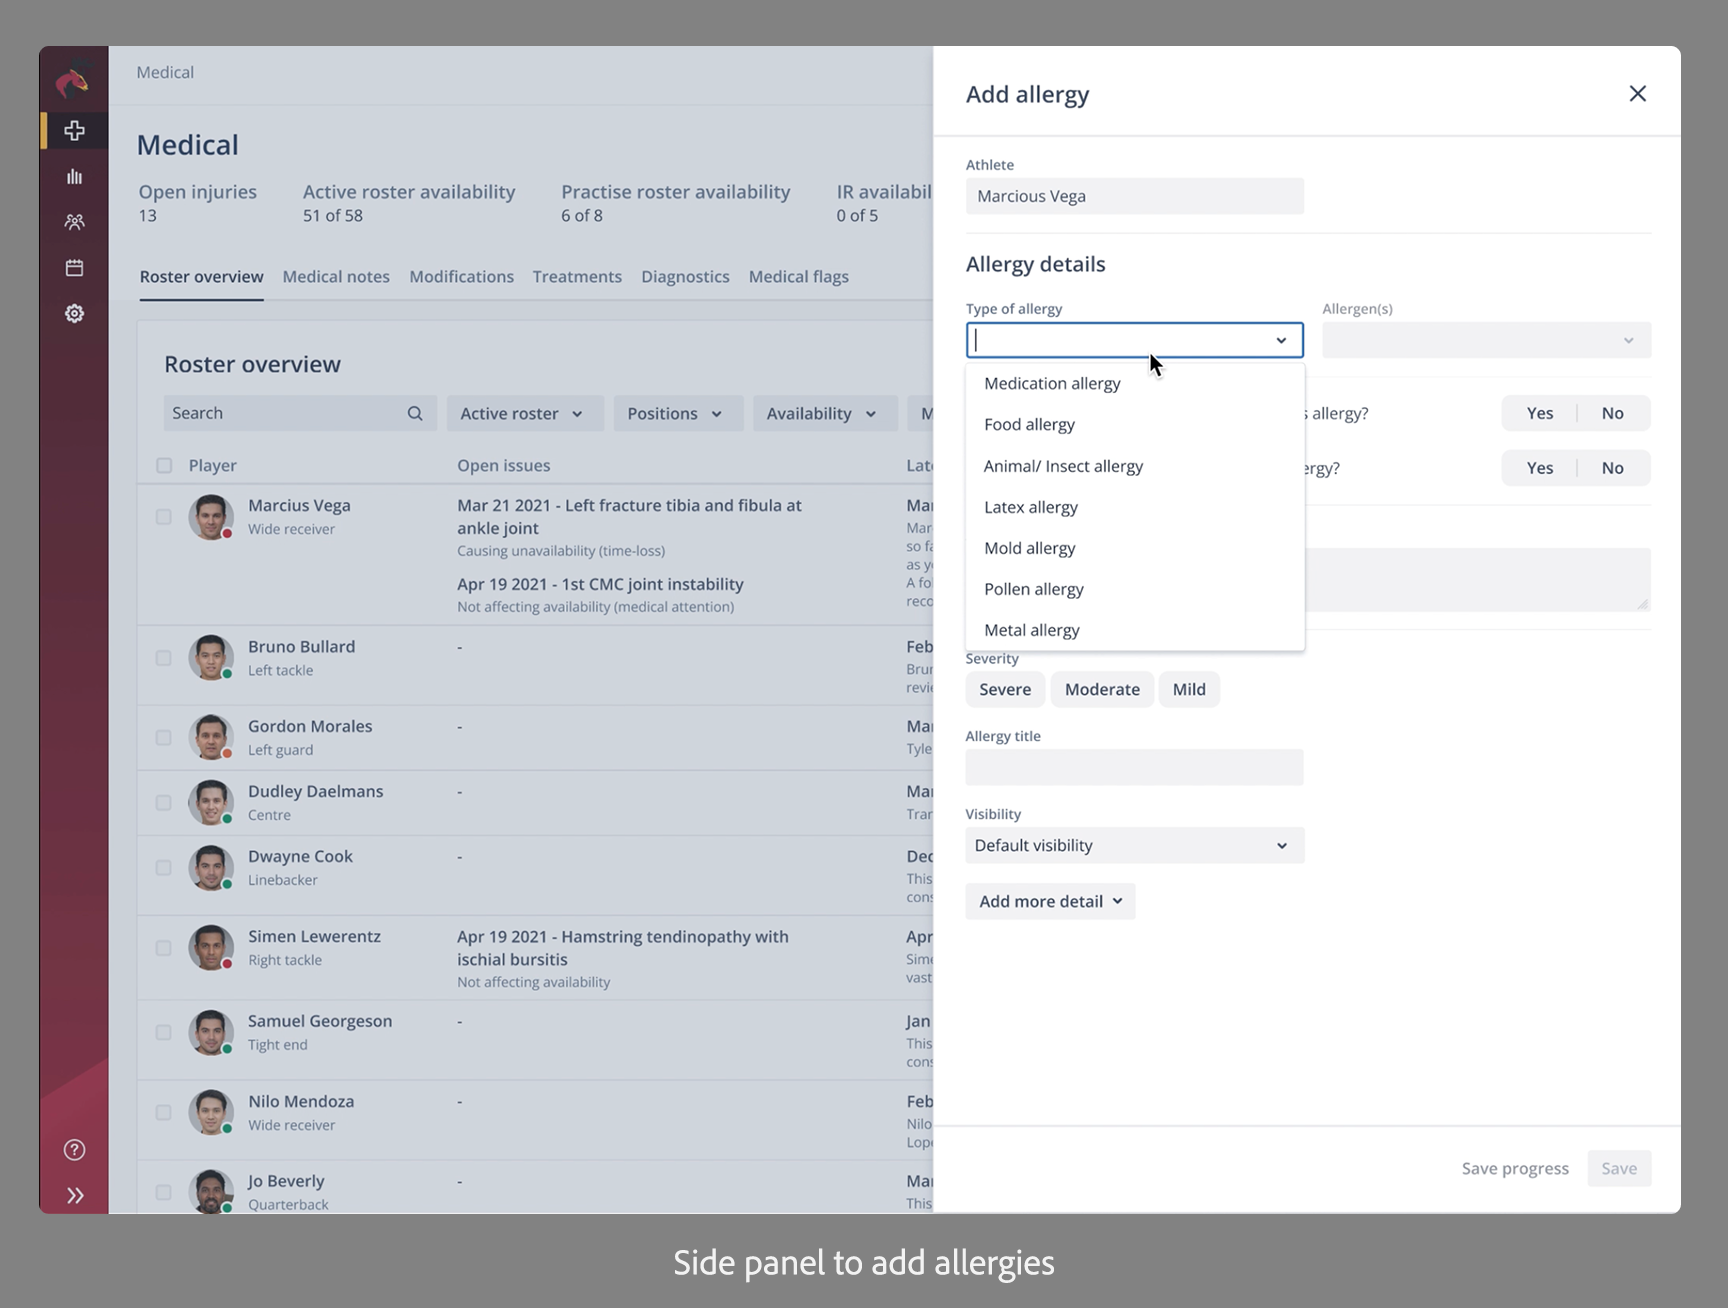Select Pollen allergy option

coord(1135,589)
